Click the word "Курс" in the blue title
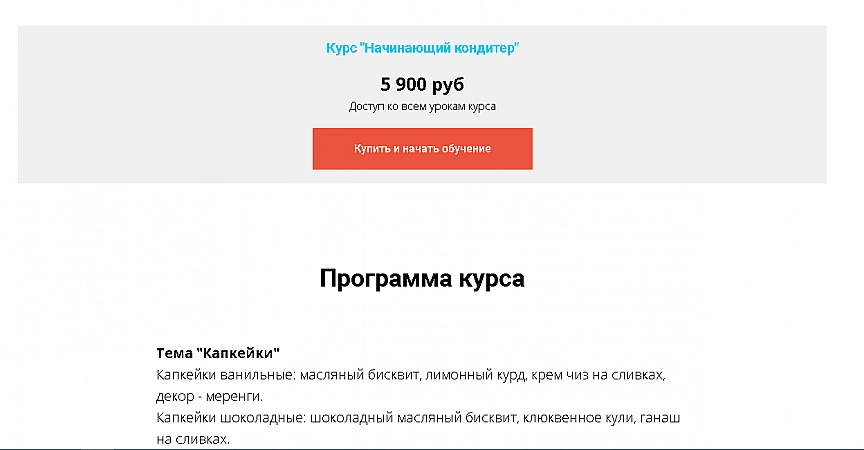Viewport: 864px width, 450px height. (342, 48)
